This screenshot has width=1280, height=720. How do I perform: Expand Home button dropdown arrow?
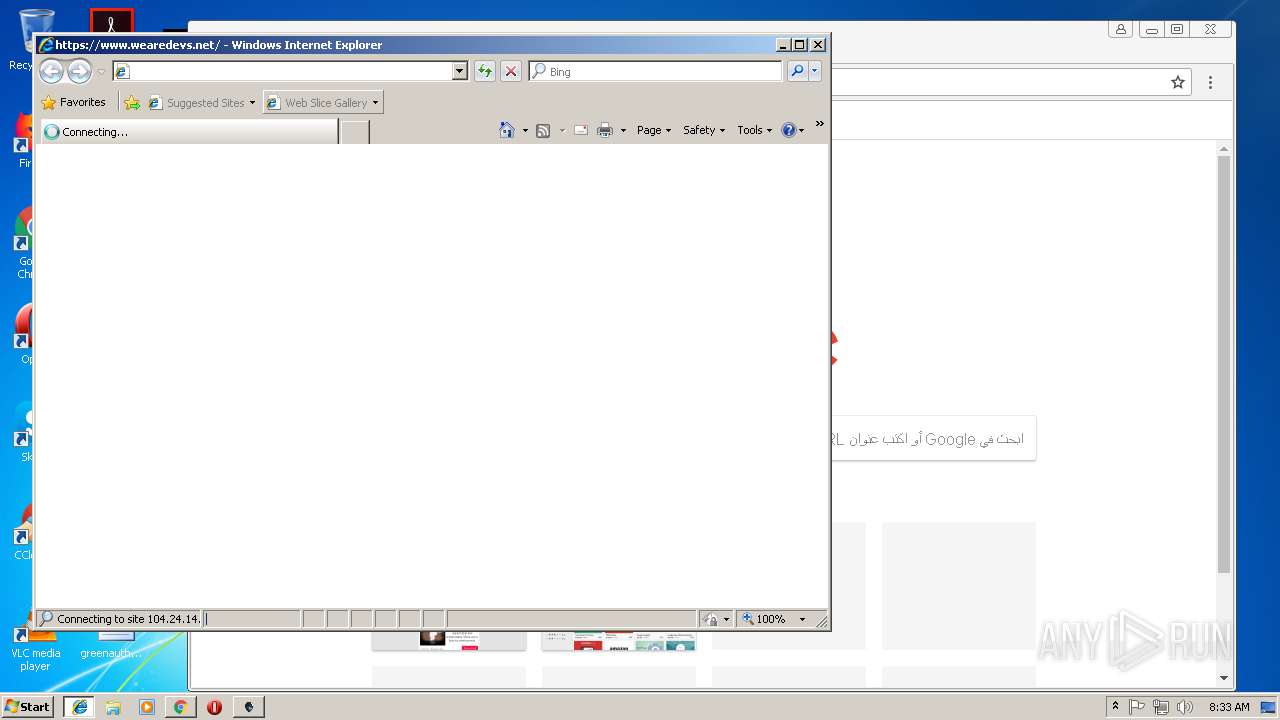[525, 131]
